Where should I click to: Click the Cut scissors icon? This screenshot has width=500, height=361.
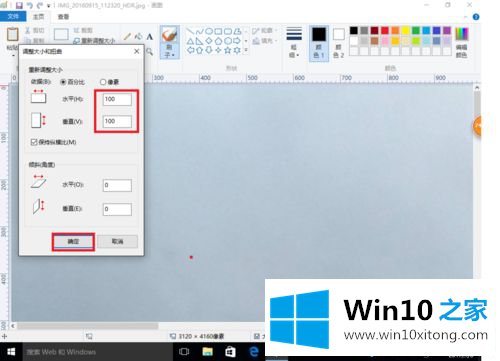[x=28, y=30]
